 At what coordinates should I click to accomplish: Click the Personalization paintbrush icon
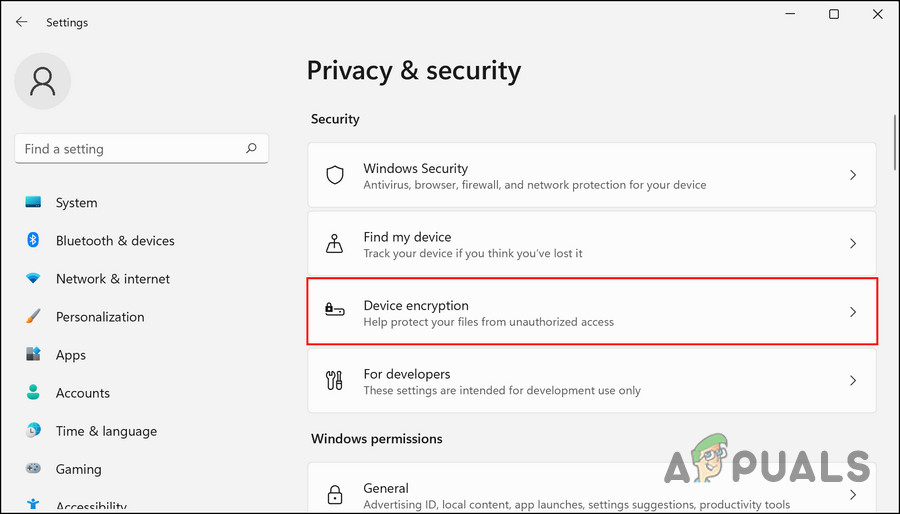click(33, 317)
